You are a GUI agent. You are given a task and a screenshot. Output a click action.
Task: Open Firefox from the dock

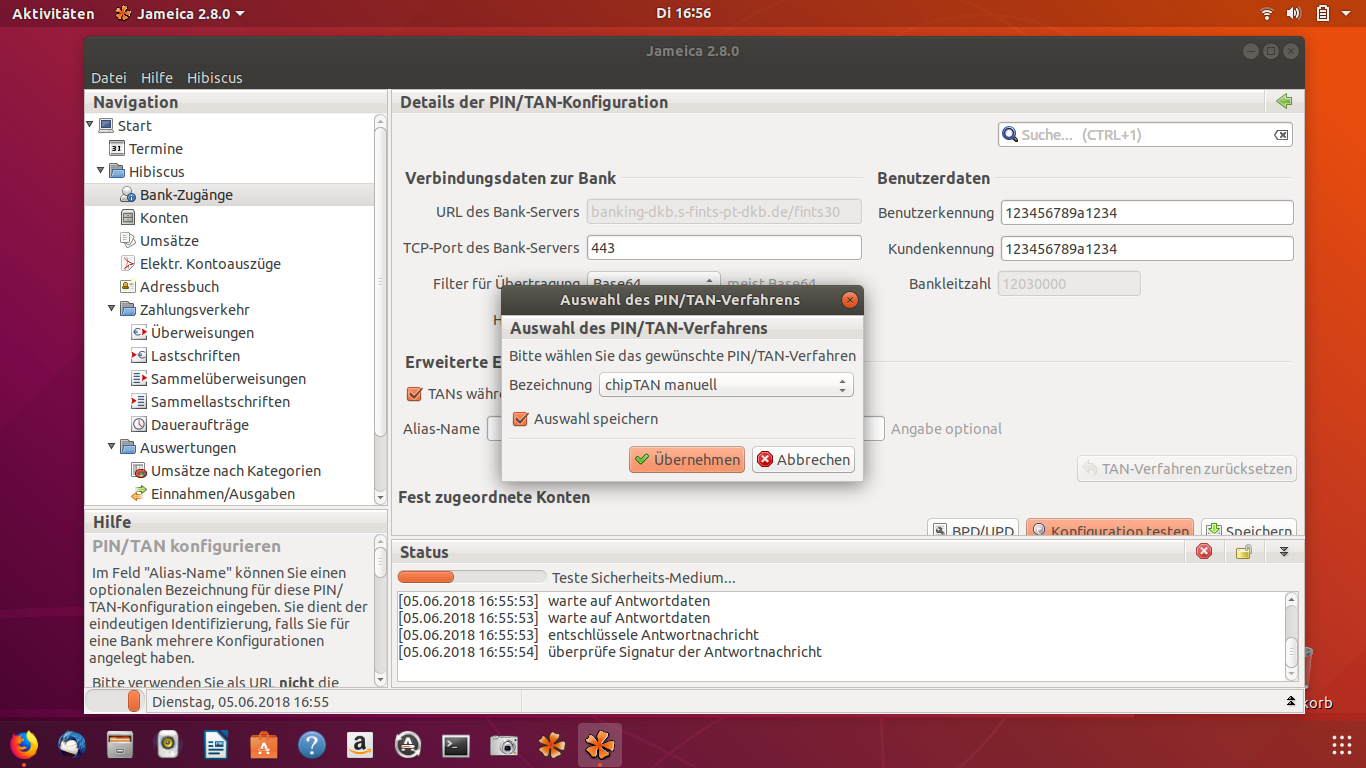(22, 745)
